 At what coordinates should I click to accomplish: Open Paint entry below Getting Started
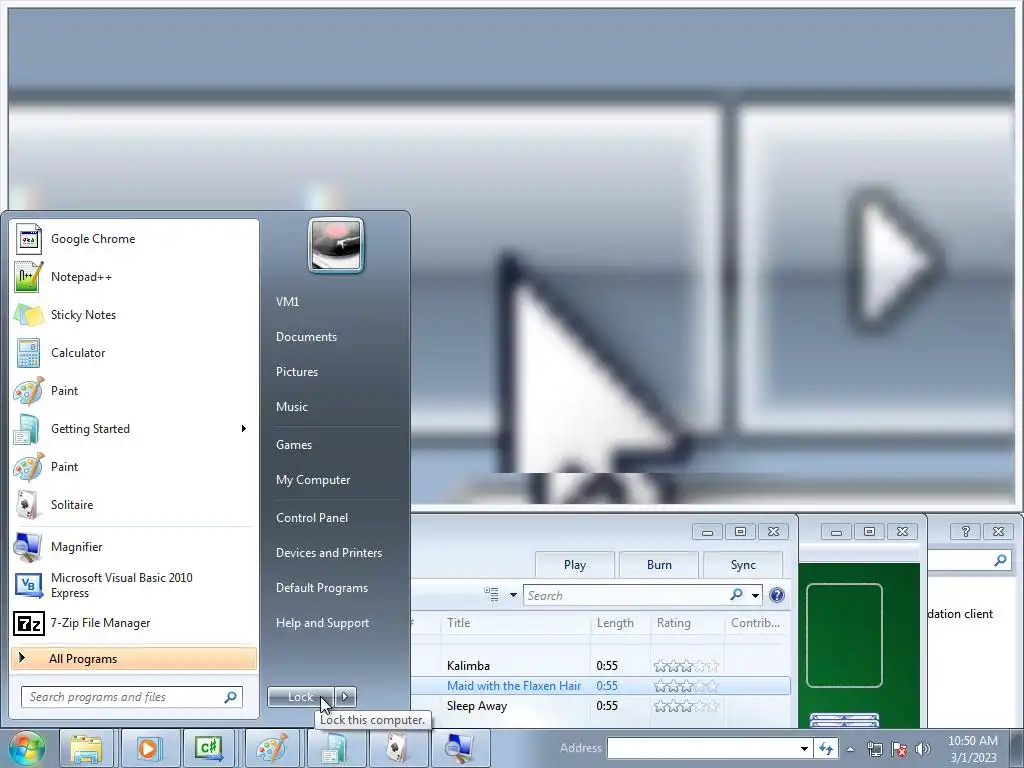134,466
